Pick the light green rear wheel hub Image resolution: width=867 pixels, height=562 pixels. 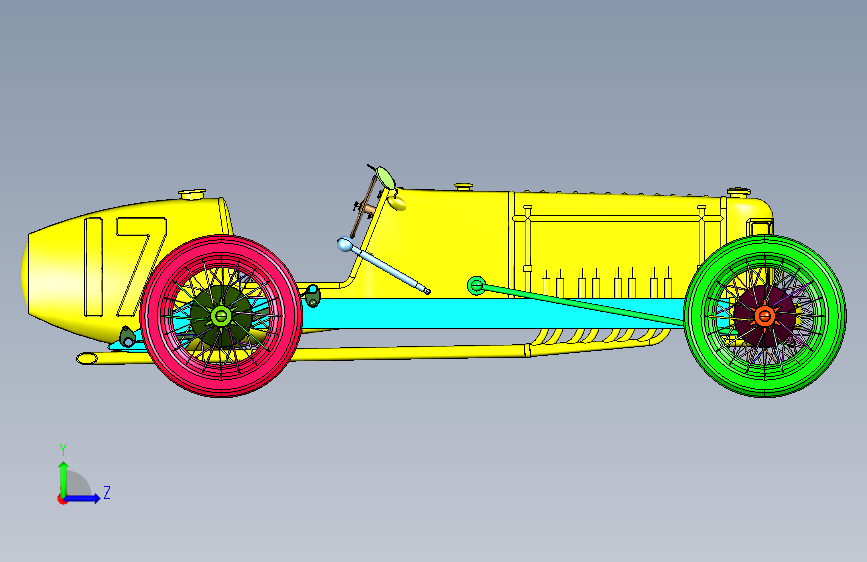[x=221, y=316]
